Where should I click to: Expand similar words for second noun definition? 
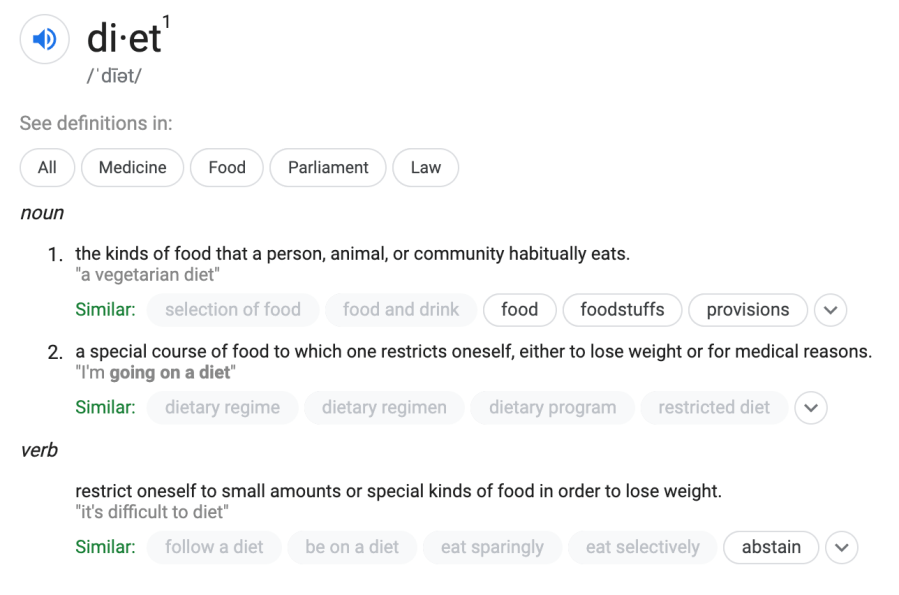tap(811, 408)
